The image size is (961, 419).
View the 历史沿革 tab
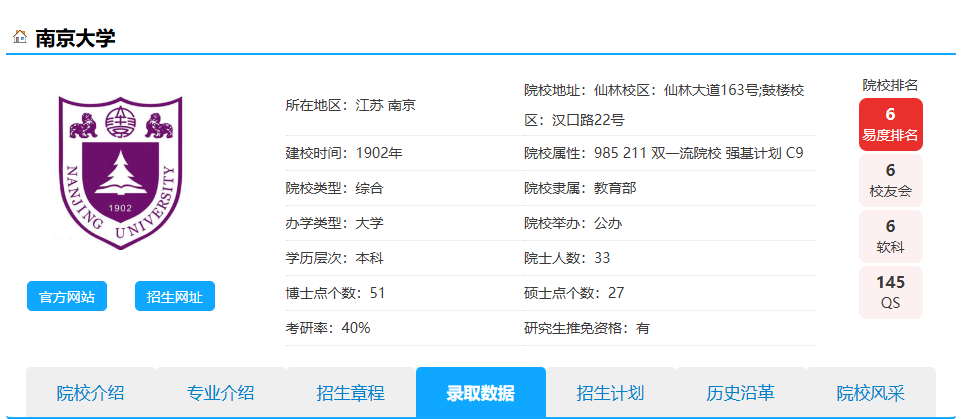pyautogui.click(x=740, y=393)
